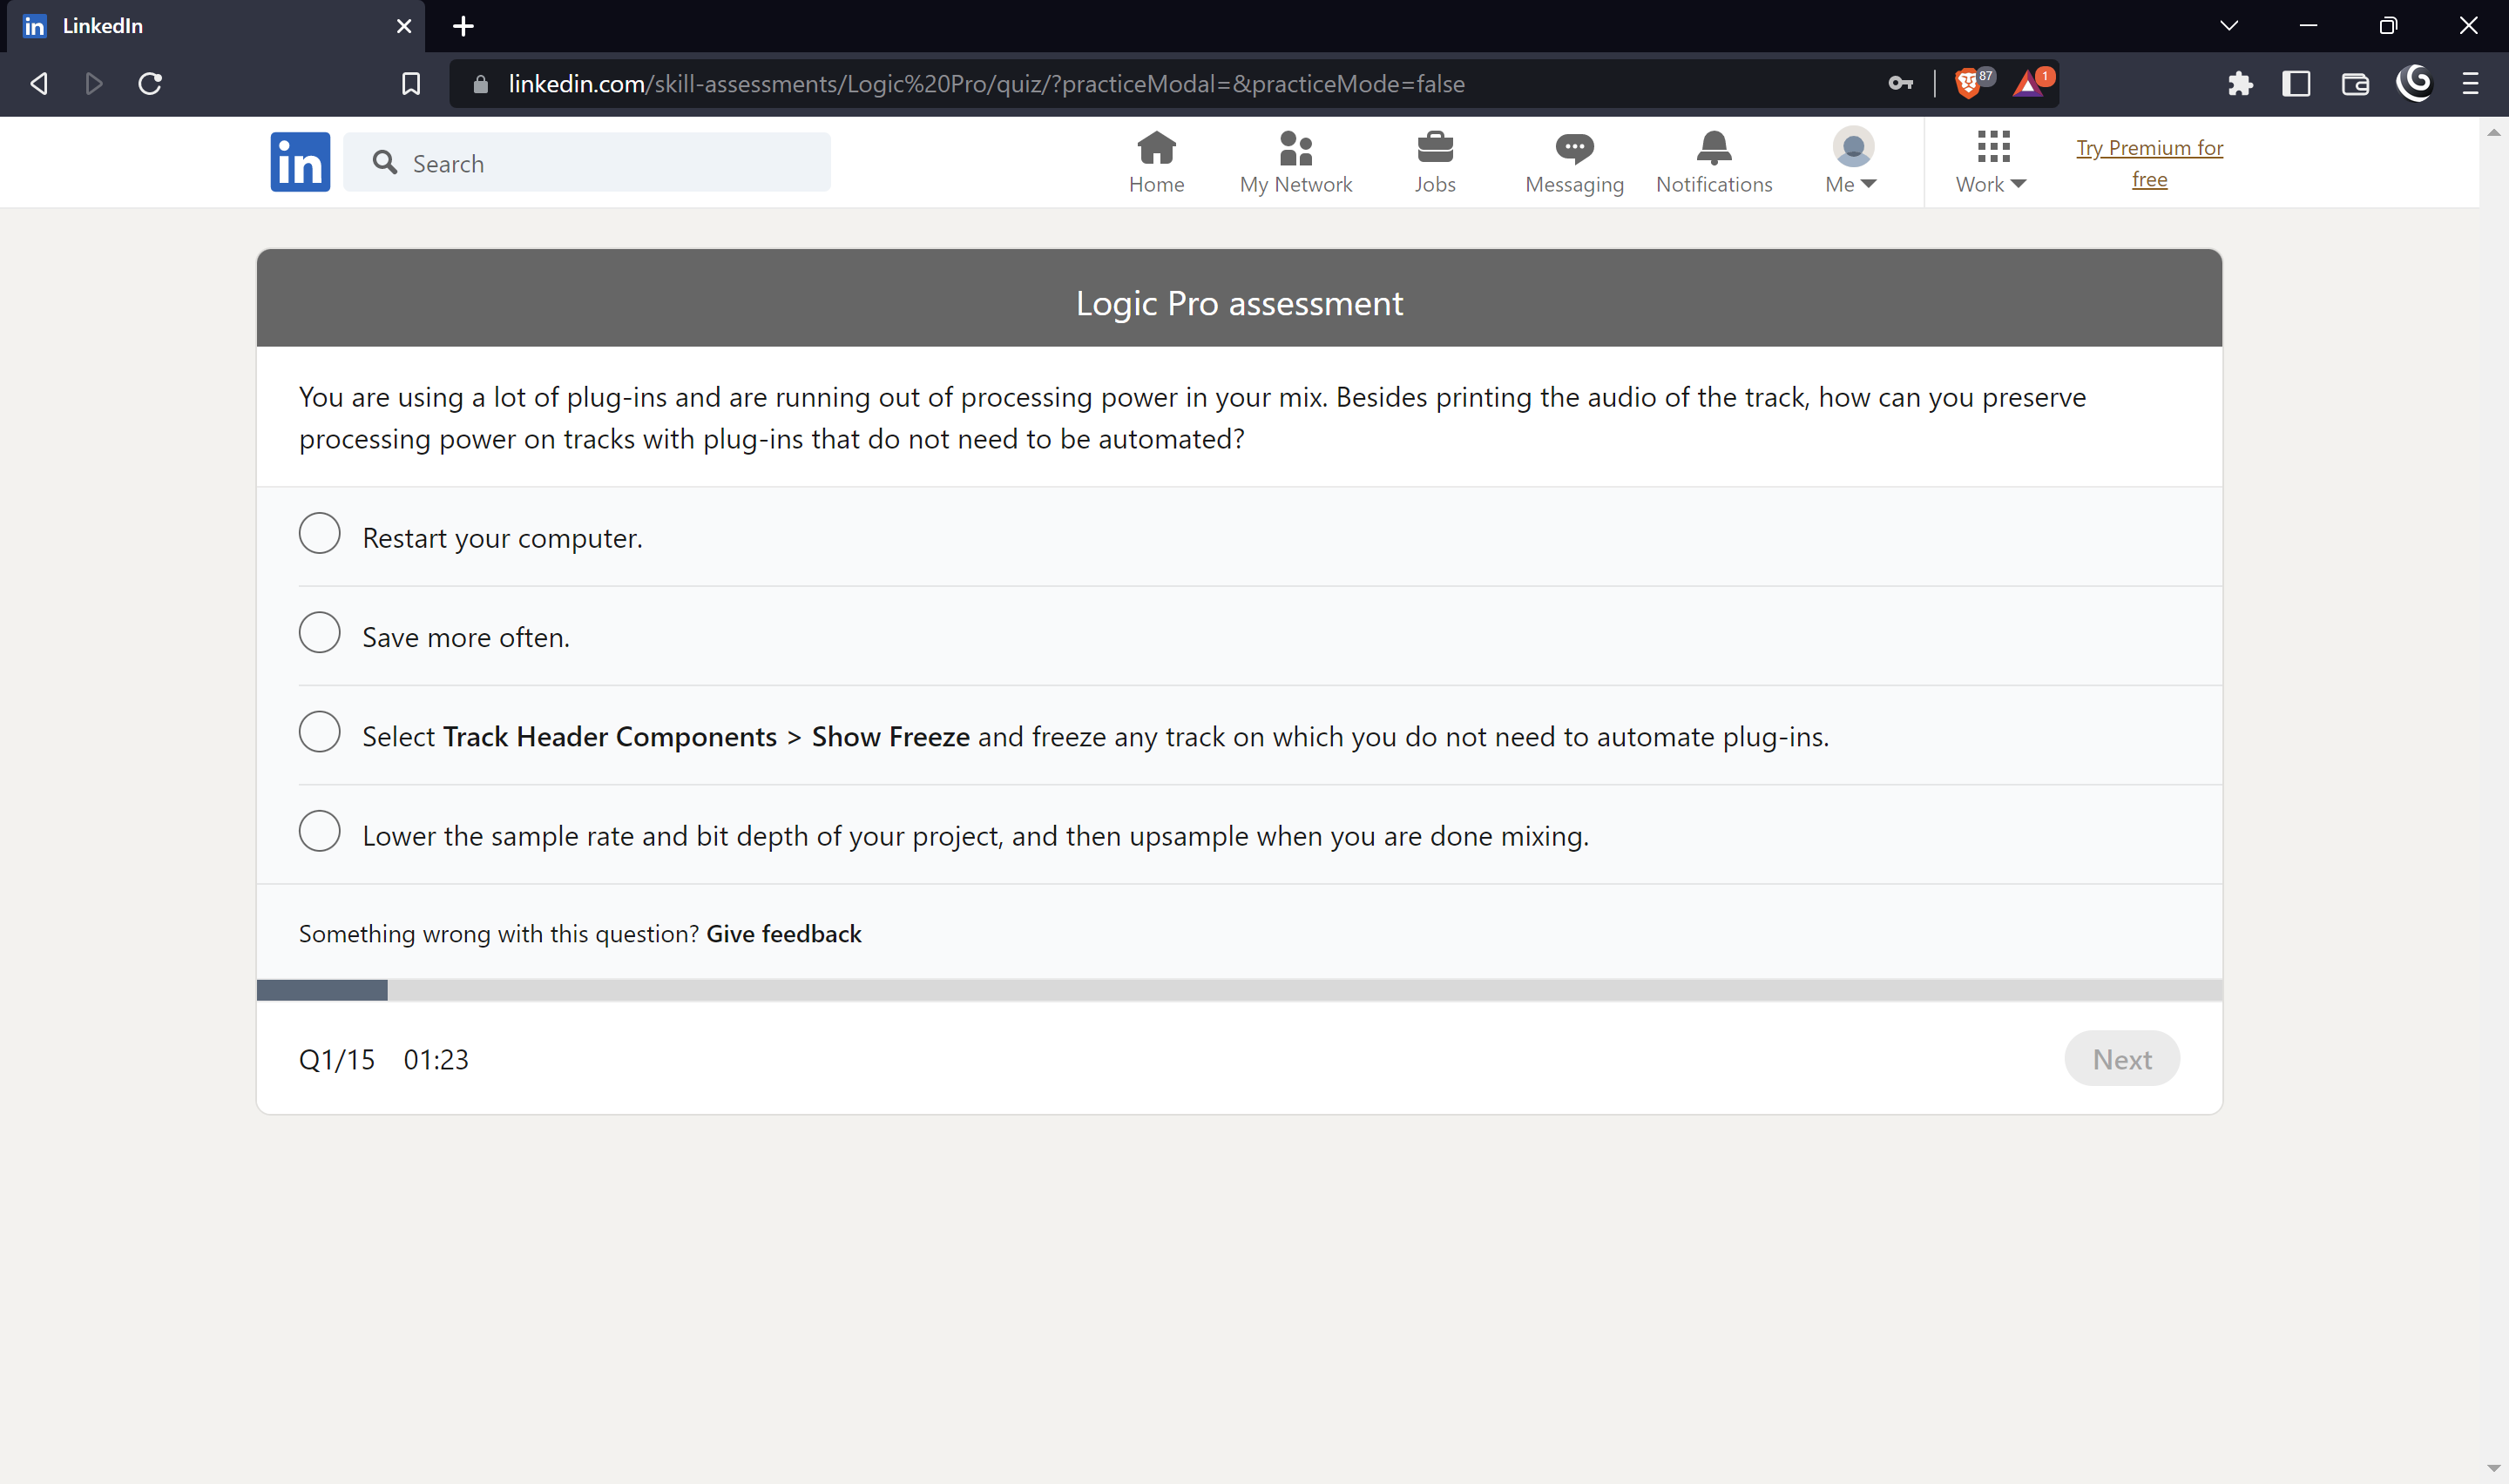Open the My Network icon

pos(1296,160)
